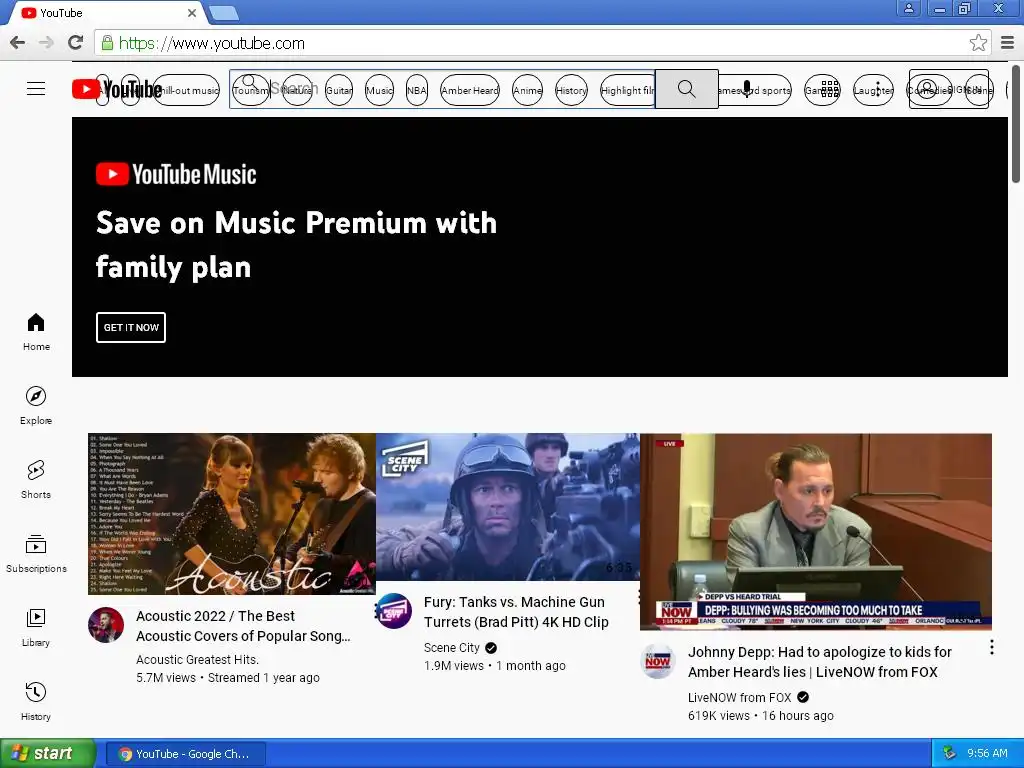The height and width of the screenshot is (768, 1024).
Task: Open the LiveNOW from FOX channel name
Action: click(739, 697)
